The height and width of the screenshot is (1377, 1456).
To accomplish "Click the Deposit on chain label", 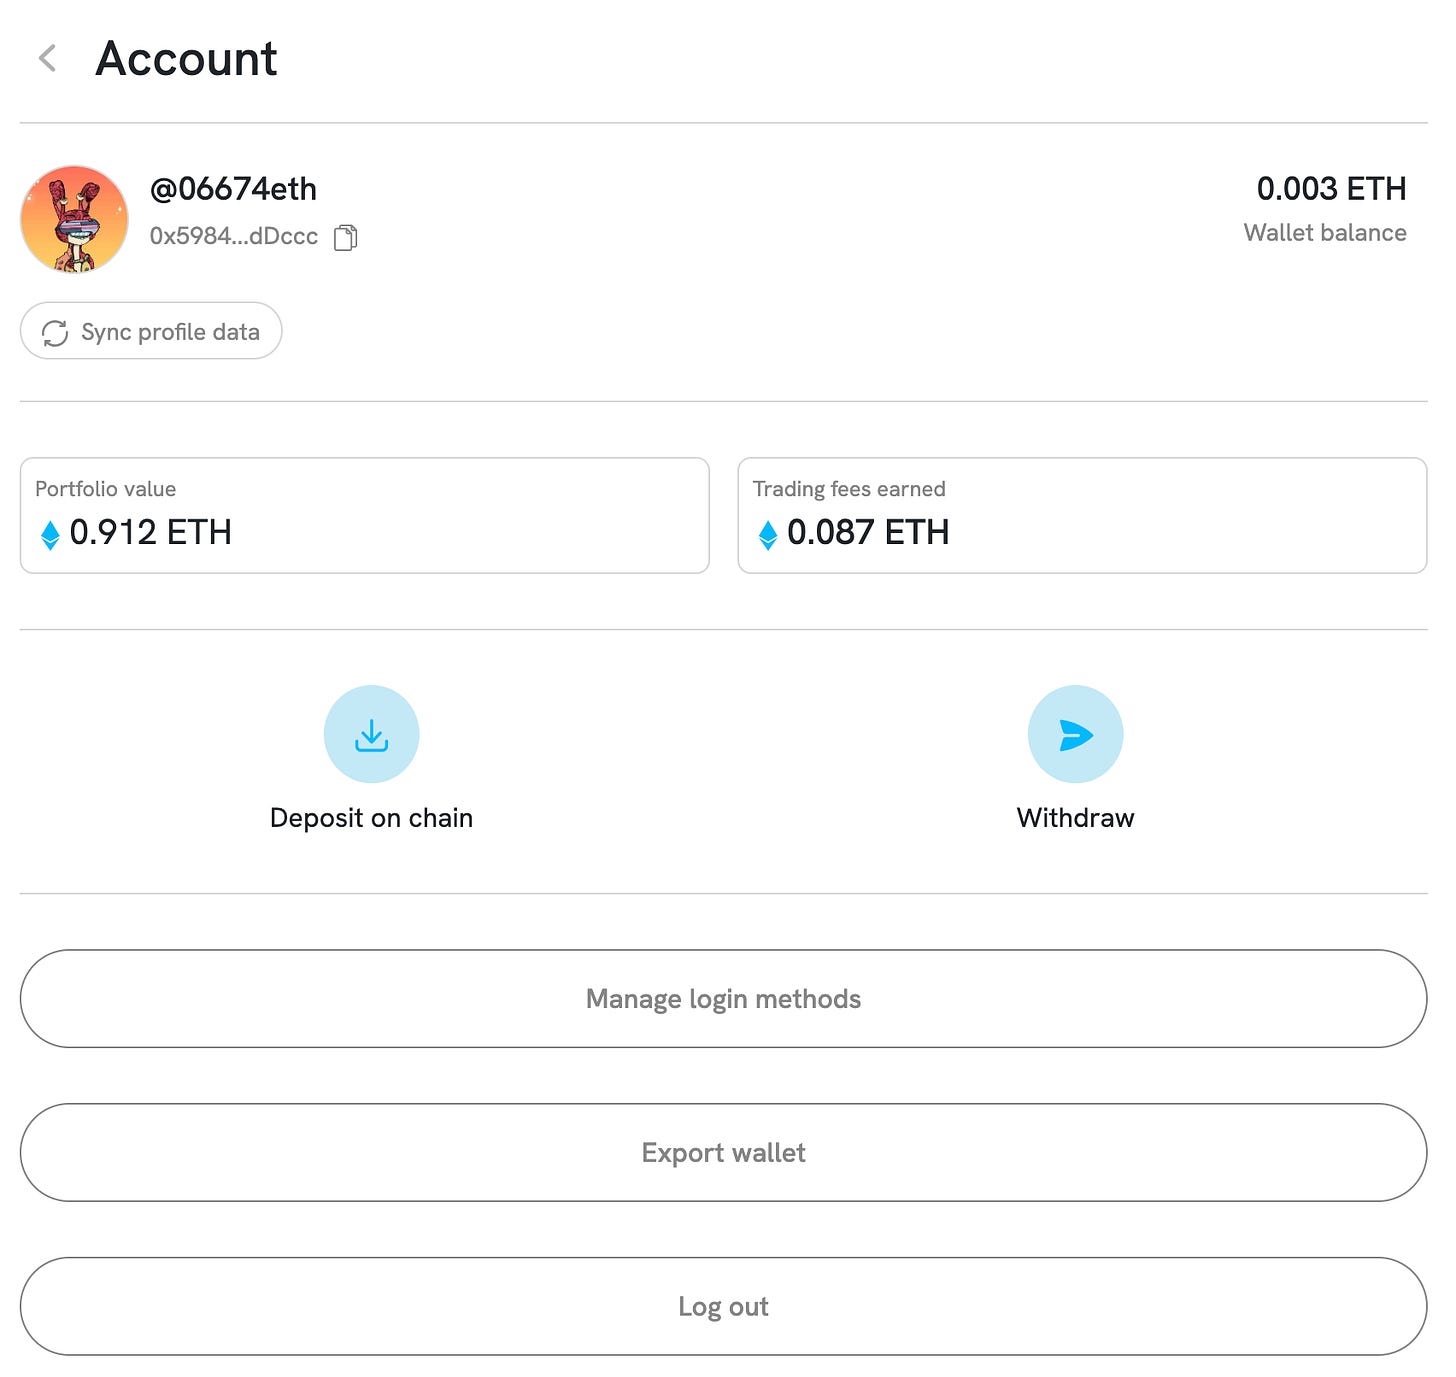I will [x=371, y=818].
